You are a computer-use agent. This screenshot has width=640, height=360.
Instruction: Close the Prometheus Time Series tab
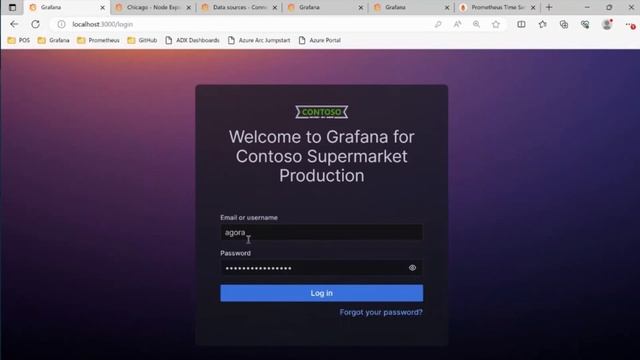tap(533, 7)
